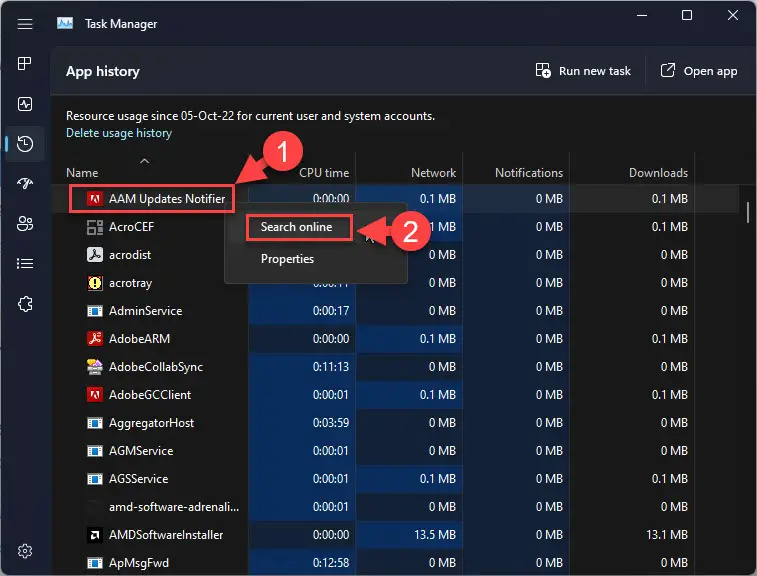Image resolution: width=757 pixels, height=576 pixels.
Task: Open the hamburger navigation menu
Action: pos(25,24)
